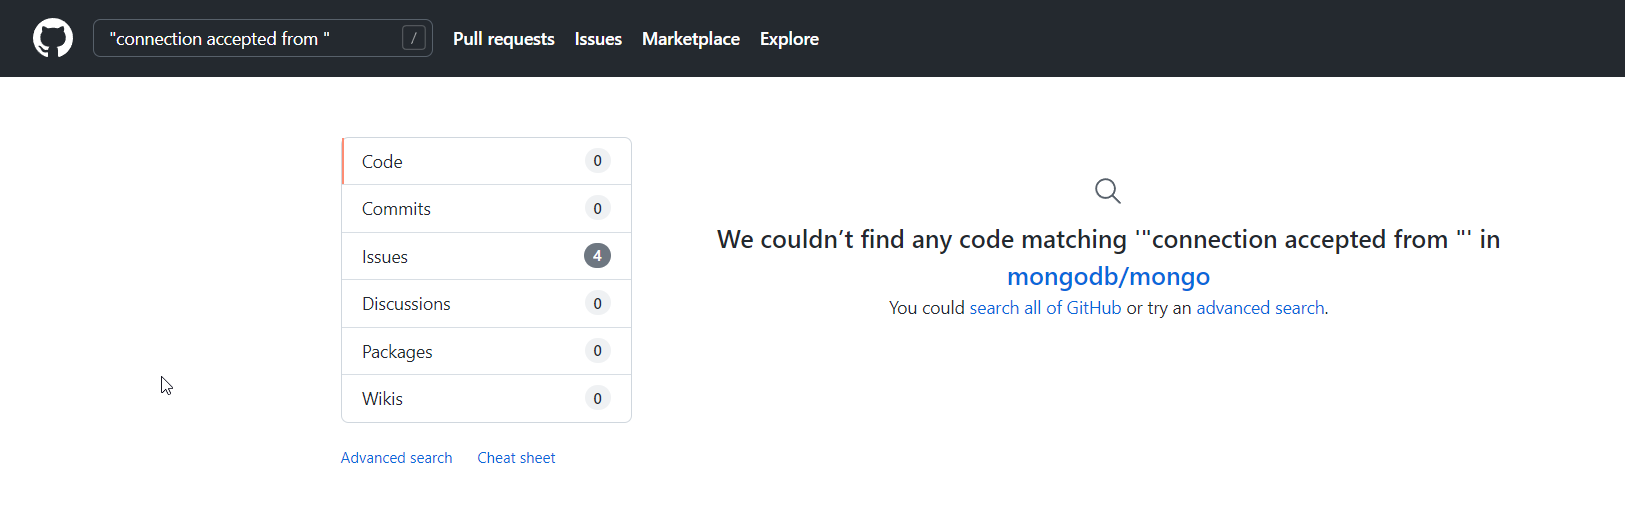Viewport: 1625px width, 506px height.
Task: Click the count badge showing 4 results
Action: 597,256
